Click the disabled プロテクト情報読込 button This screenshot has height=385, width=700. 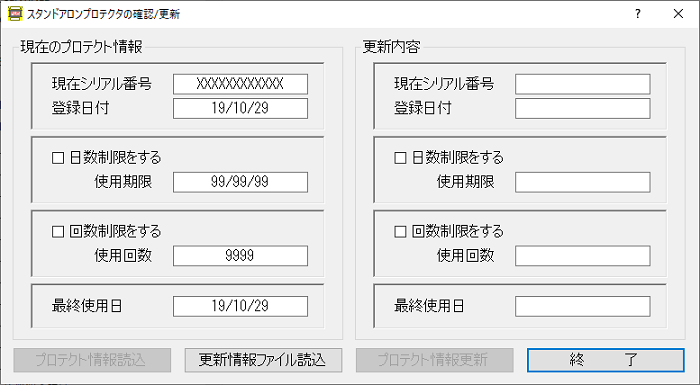click(92, 360)
